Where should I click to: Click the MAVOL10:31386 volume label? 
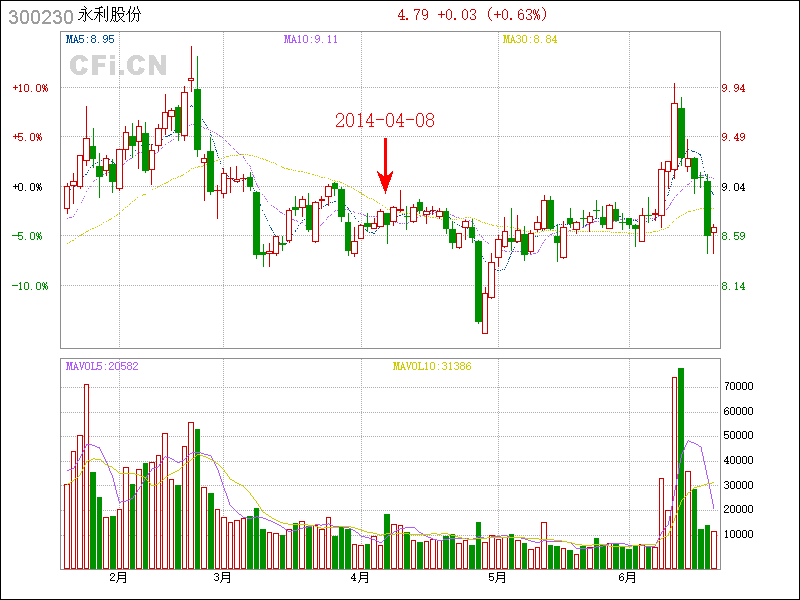431,366
